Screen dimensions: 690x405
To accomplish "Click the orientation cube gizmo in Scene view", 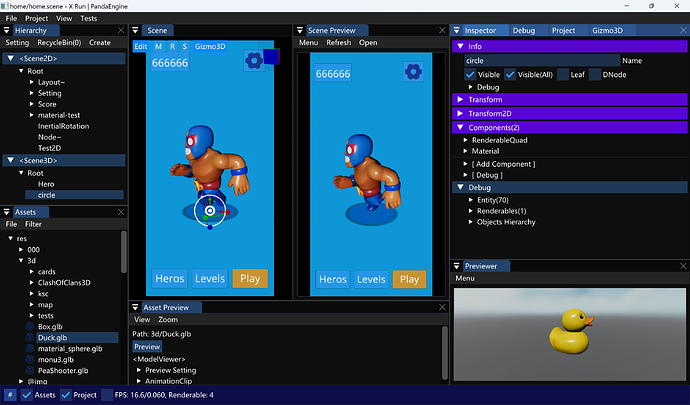I will click(x=272, y=56).
